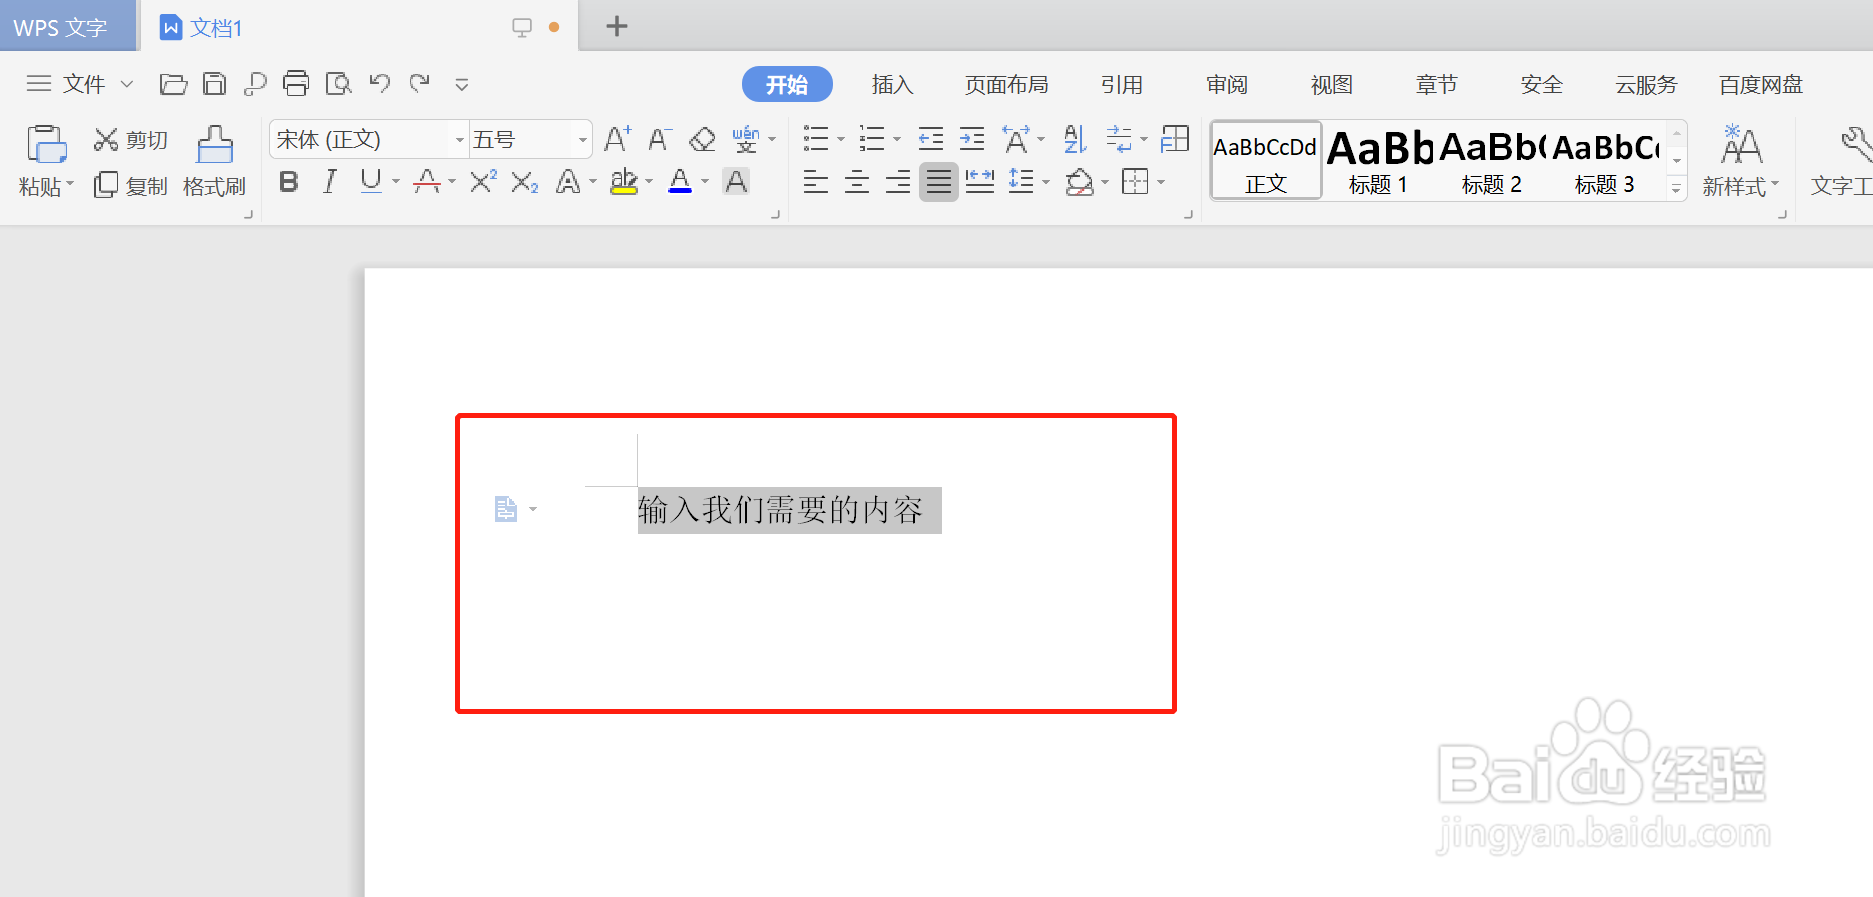Viewport: 1873px width, 897px height.
Task: Open the 云服务 tab
Action: (x=1646, y=84)
